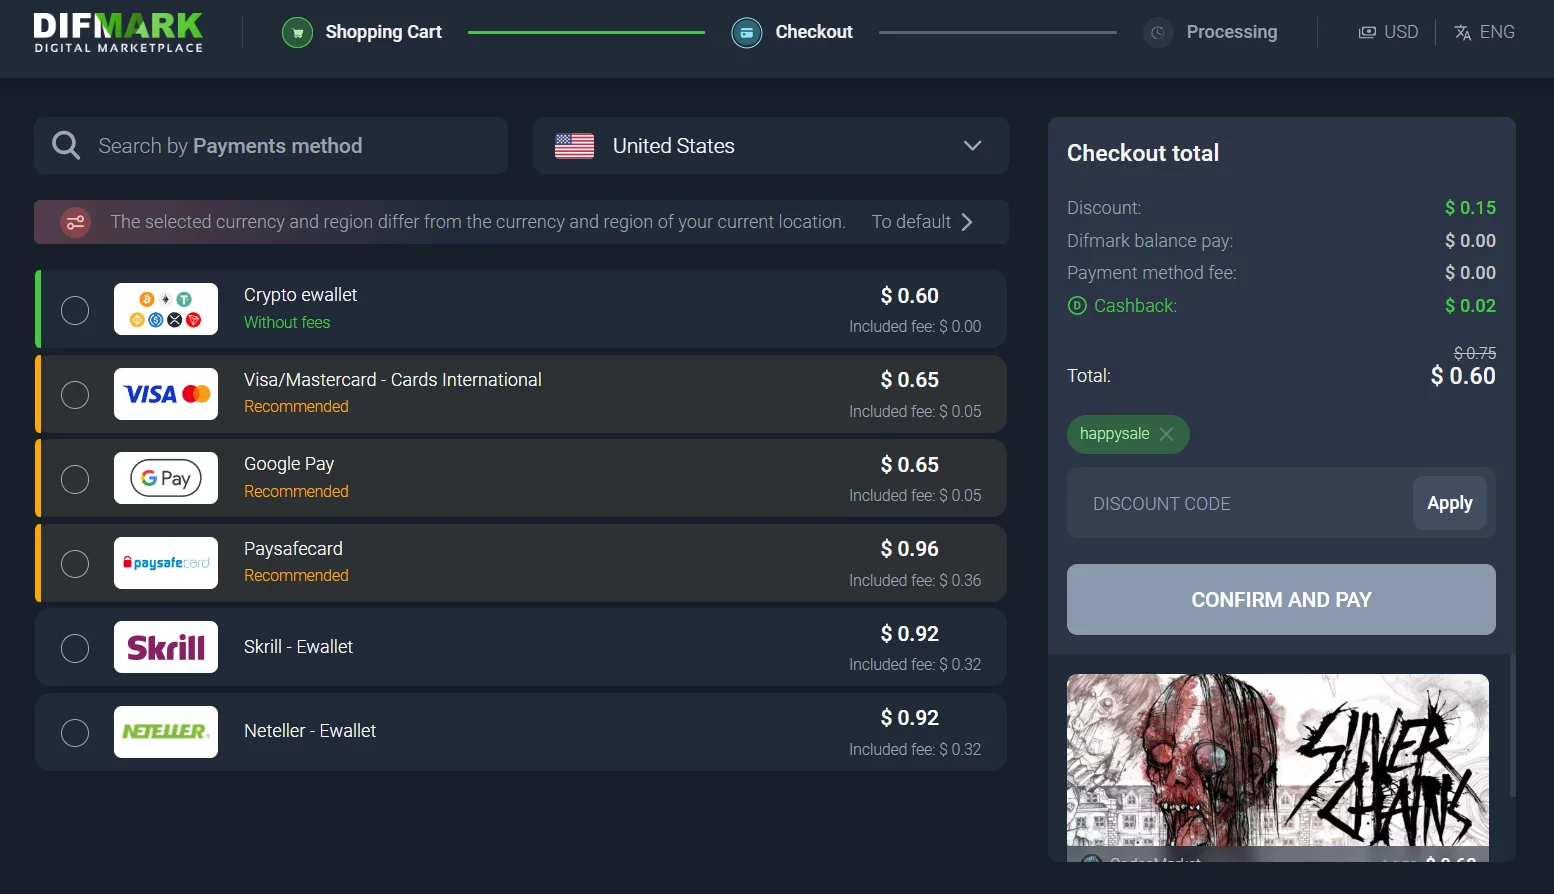Click the Cashback info icon

pyautogui.click(x=1077, y=306)
